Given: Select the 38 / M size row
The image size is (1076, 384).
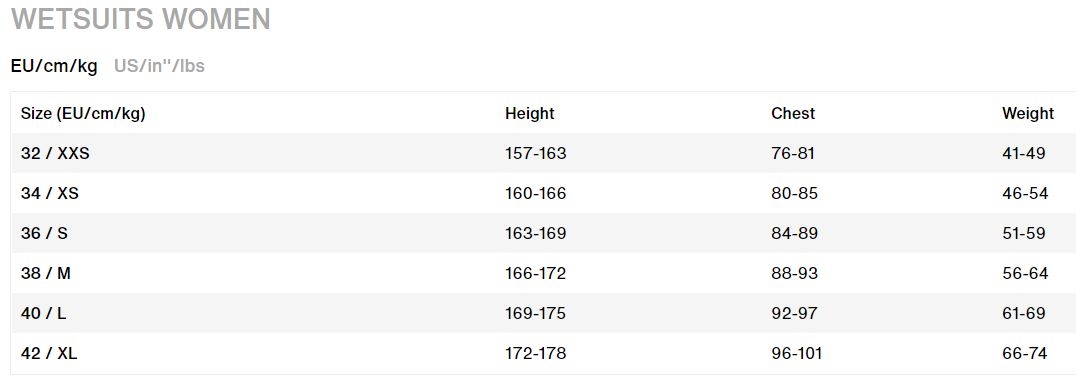Looking at the screenshot, I should (543, 274).
